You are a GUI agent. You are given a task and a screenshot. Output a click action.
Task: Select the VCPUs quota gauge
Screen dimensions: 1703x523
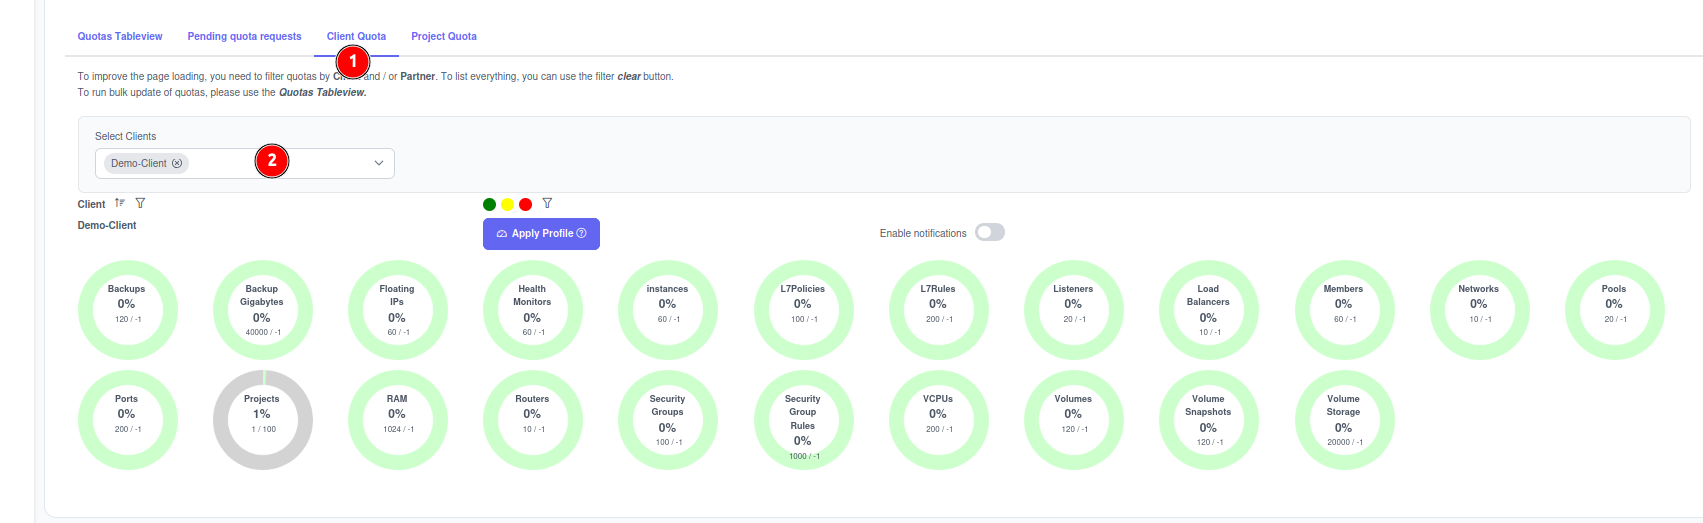coord(937,420)
